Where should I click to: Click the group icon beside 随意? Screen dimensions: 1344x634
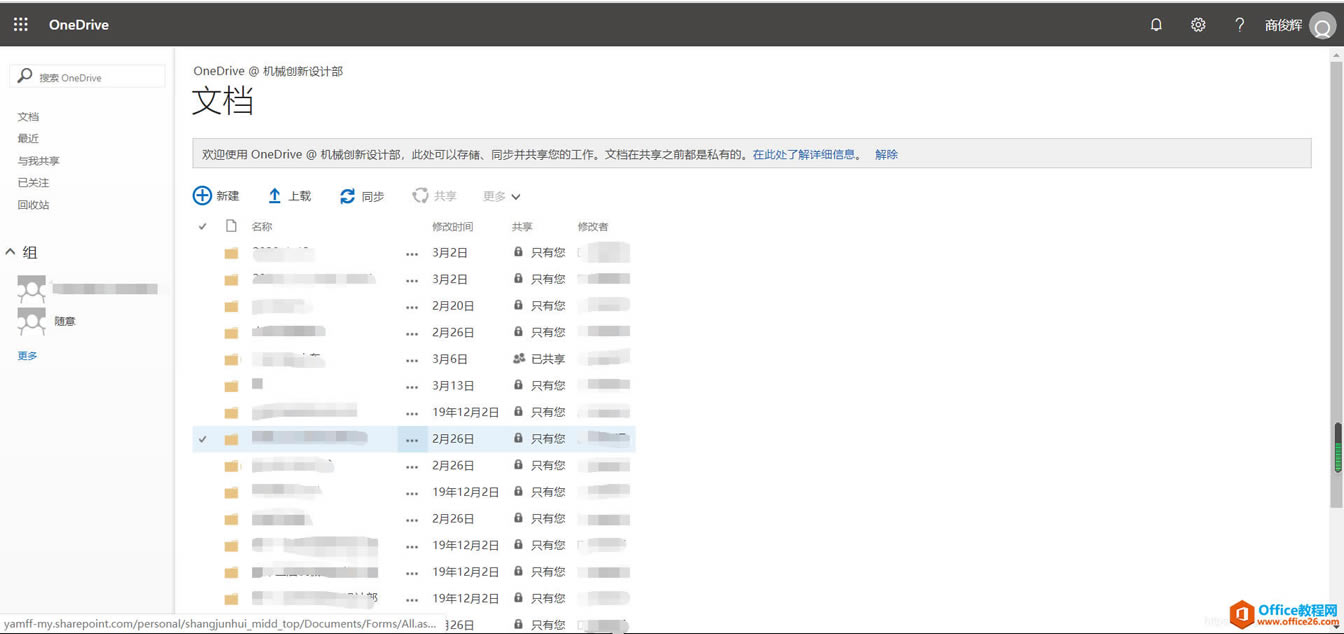tap(32, 321)
